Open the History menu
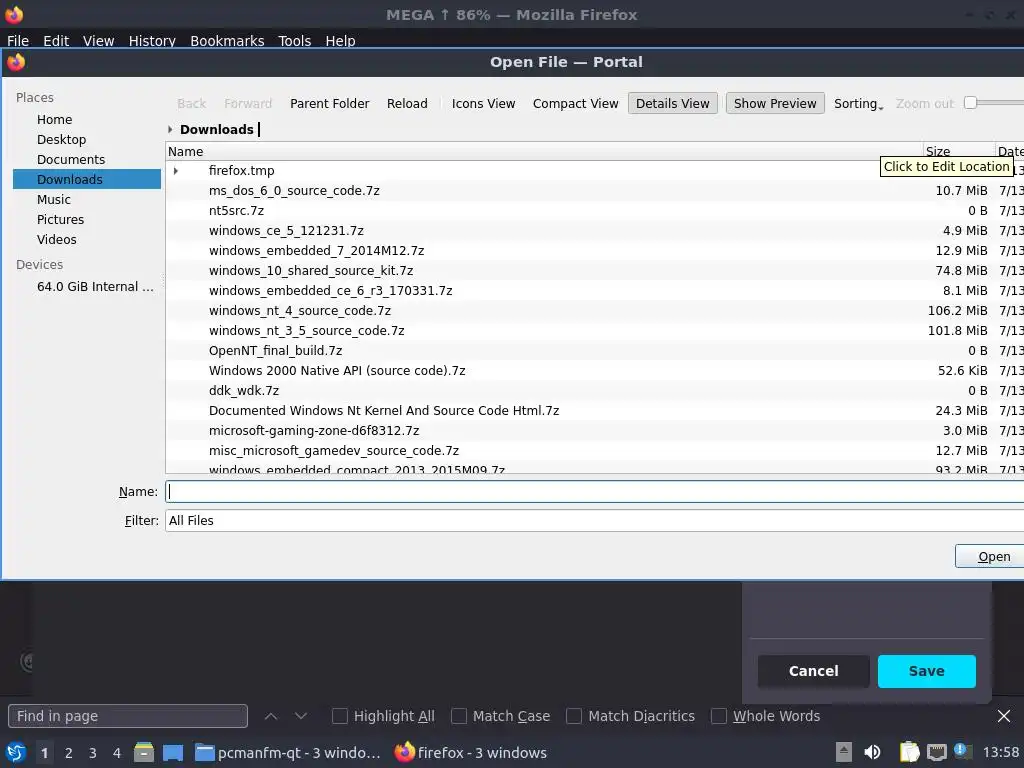The image size is (1024, 768). point(152,40)
